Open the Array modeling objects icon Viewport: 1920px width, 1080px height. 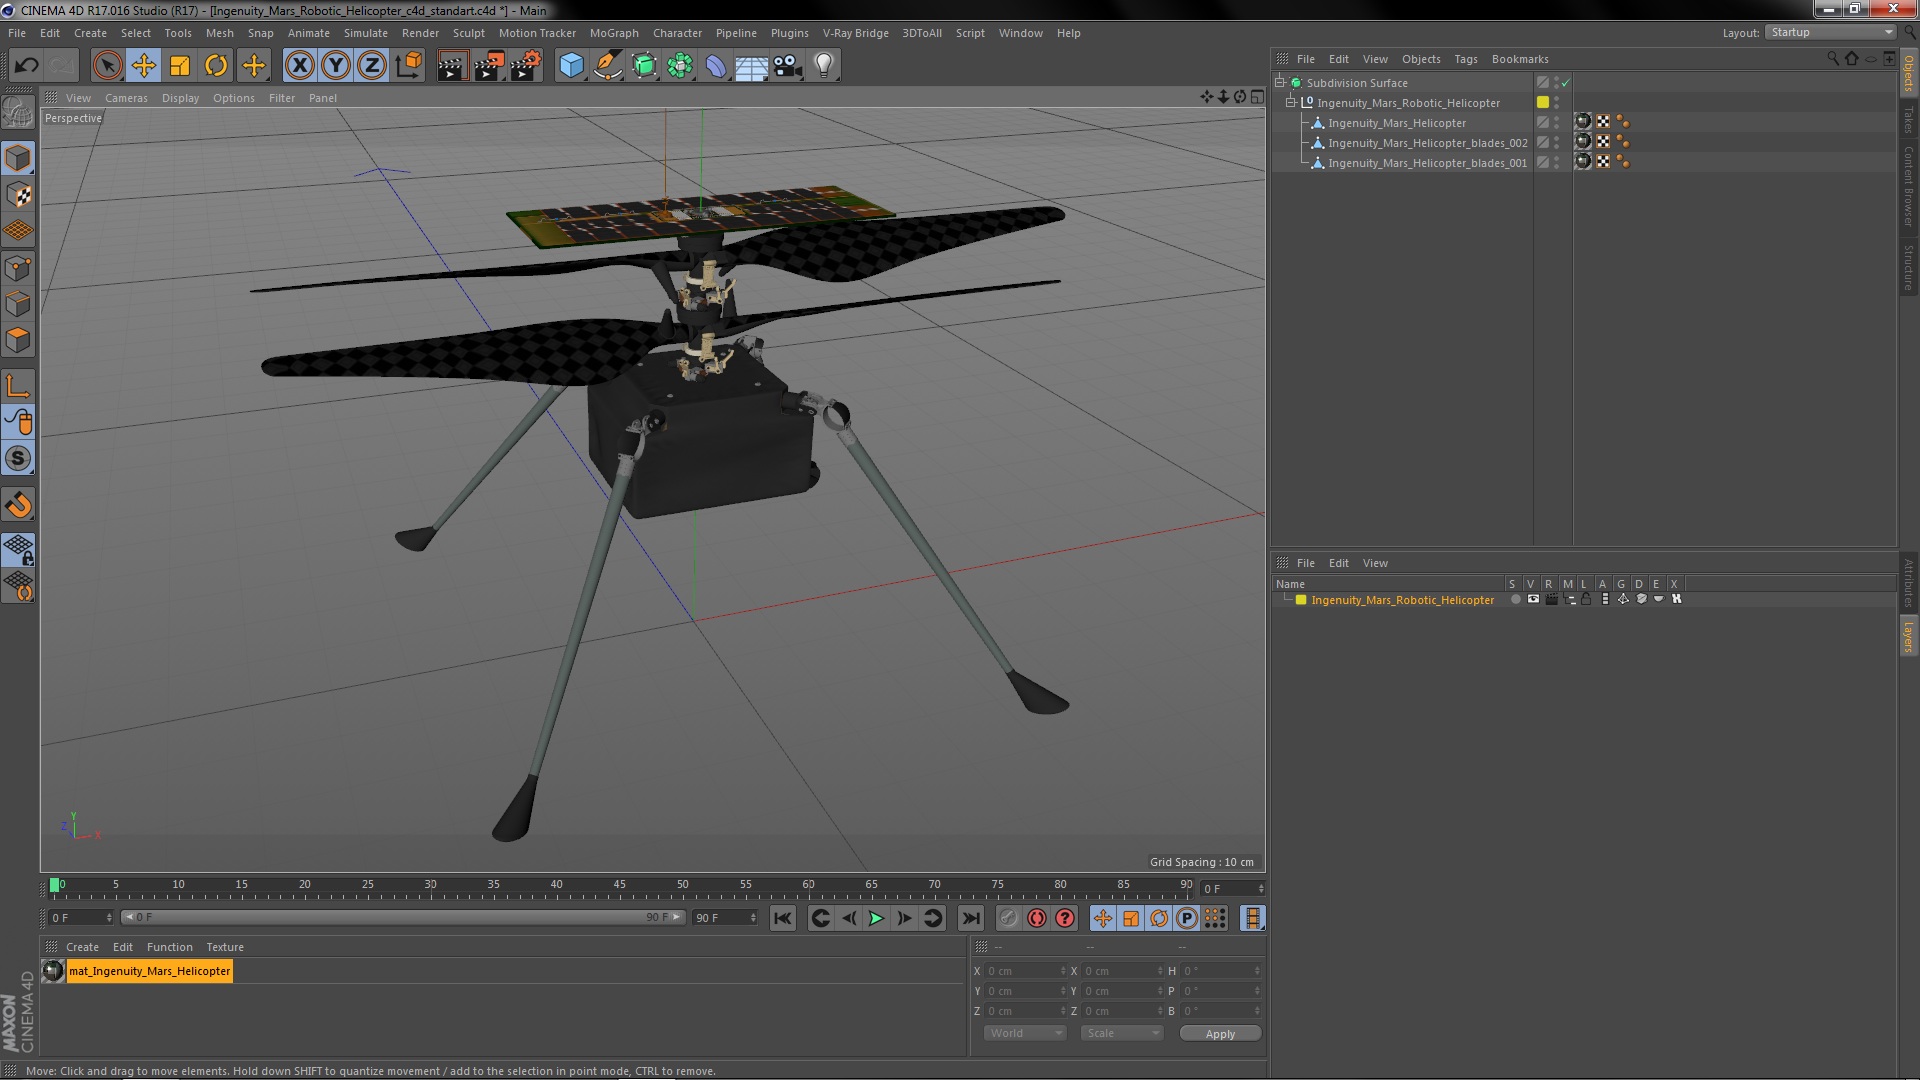(x=680, y=66)
